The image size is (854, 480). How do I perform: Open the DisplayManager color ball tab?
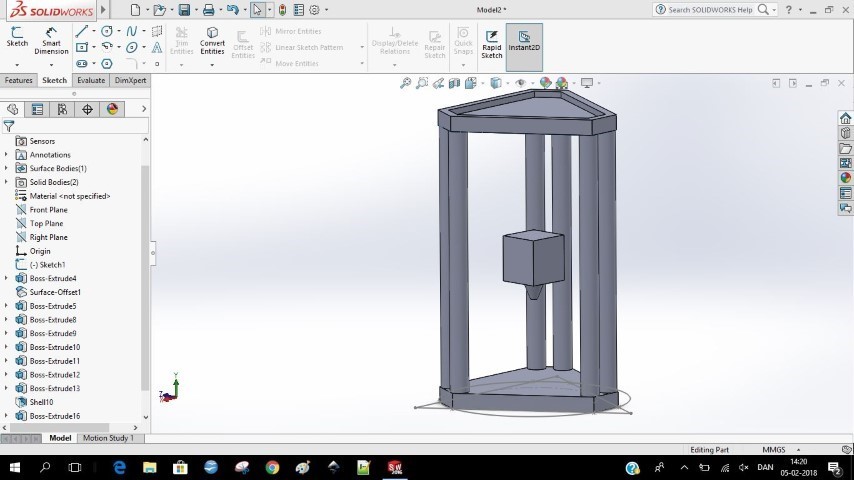point(112,109)
